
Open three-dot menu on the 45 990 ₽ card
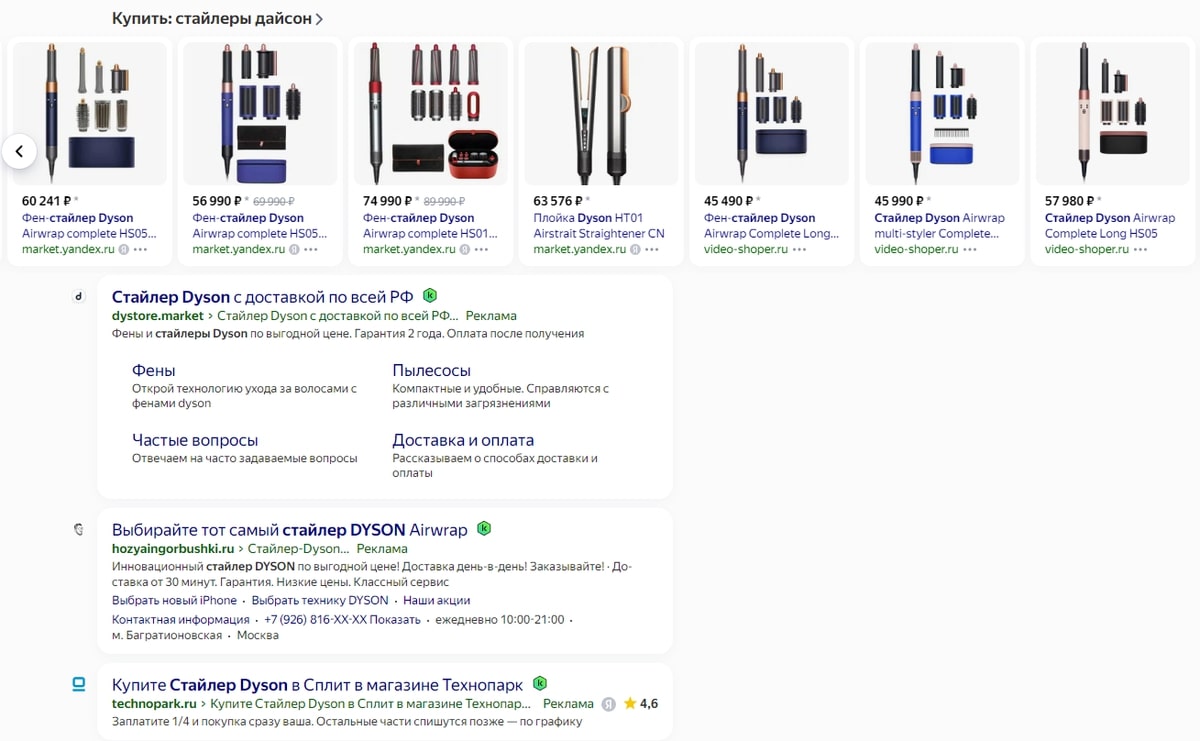click(969, 249)
